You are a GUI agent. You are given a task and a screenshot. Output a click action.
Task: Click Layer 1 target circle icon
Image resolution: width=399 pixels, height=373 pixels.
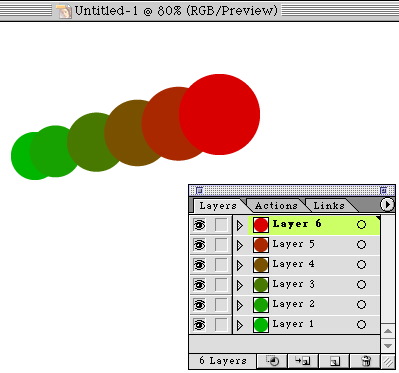tap(361, 325)
